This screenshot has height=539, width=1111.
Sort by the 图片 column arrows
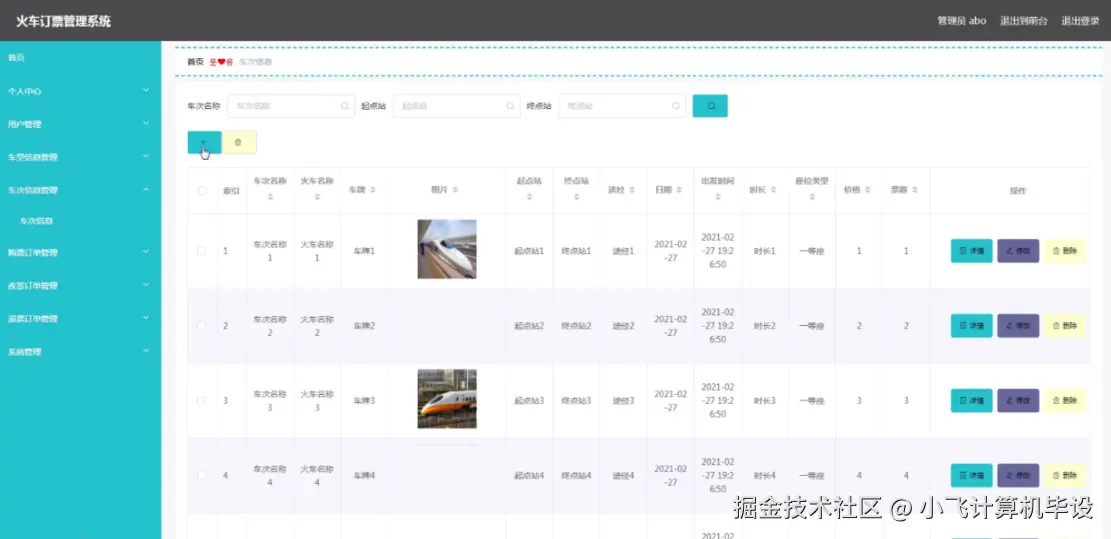tap(456, 191)
